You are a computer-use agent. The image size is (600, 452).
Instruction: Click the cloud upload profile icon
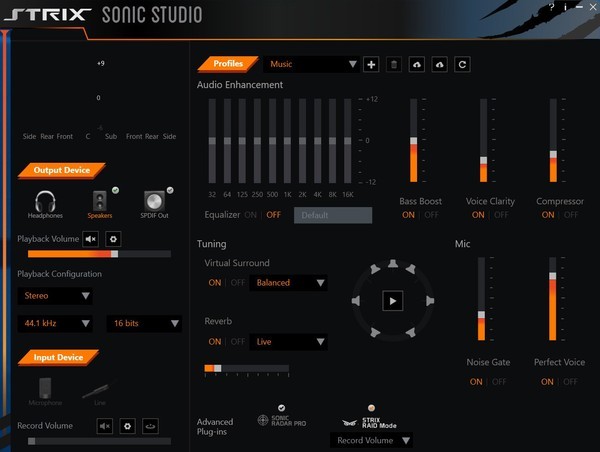click(417, 64)
